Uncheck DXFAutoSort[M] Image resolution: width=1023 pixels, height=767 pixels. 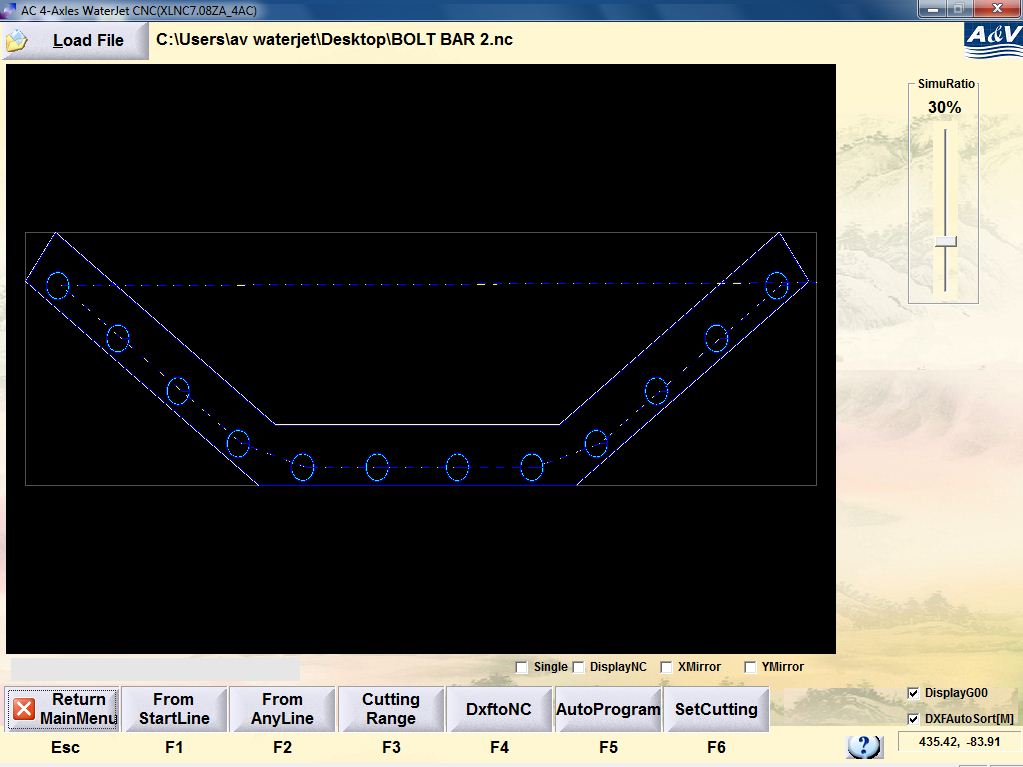(913, 719)
